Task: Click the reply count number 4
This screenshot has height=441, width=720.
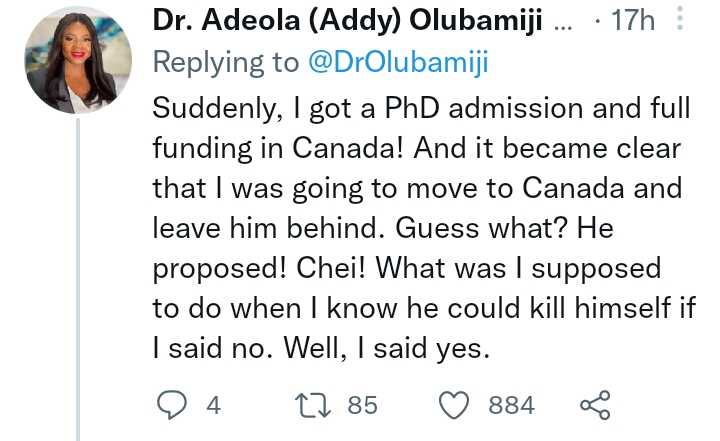Action: [212, 405]
